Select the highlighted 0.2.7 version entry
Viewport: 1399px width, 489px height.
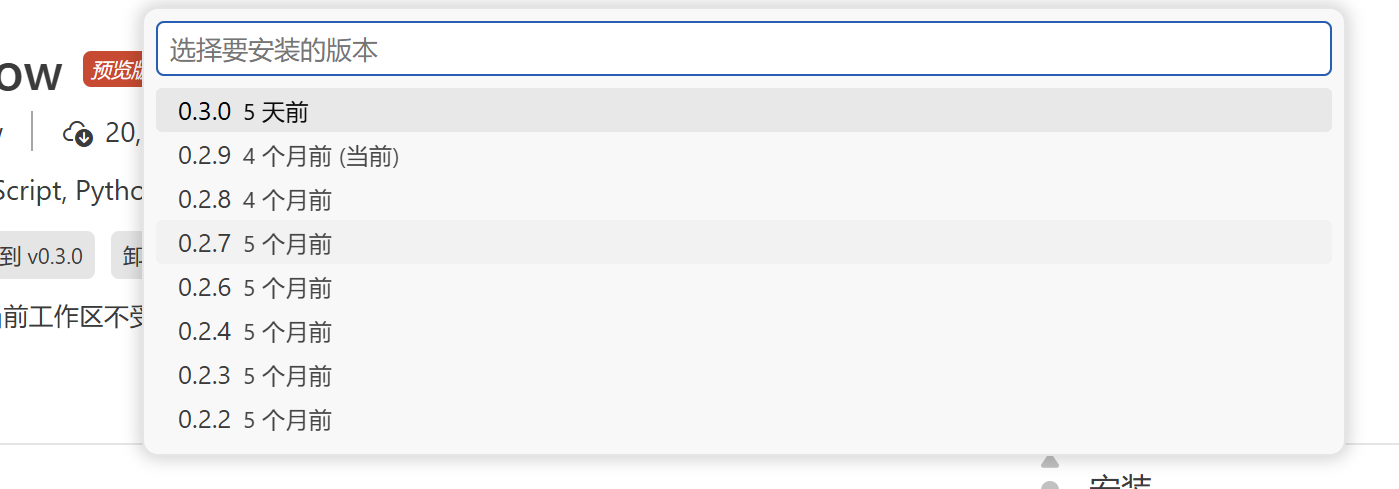point(743,243)
